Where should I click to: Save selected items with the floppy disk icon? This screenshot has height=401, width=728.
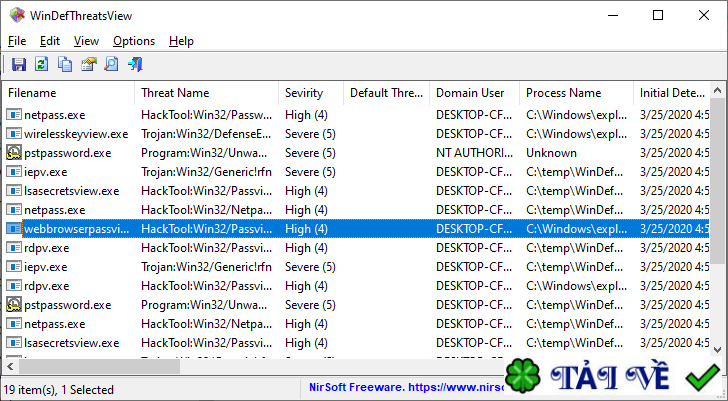(x=19, y=64)
